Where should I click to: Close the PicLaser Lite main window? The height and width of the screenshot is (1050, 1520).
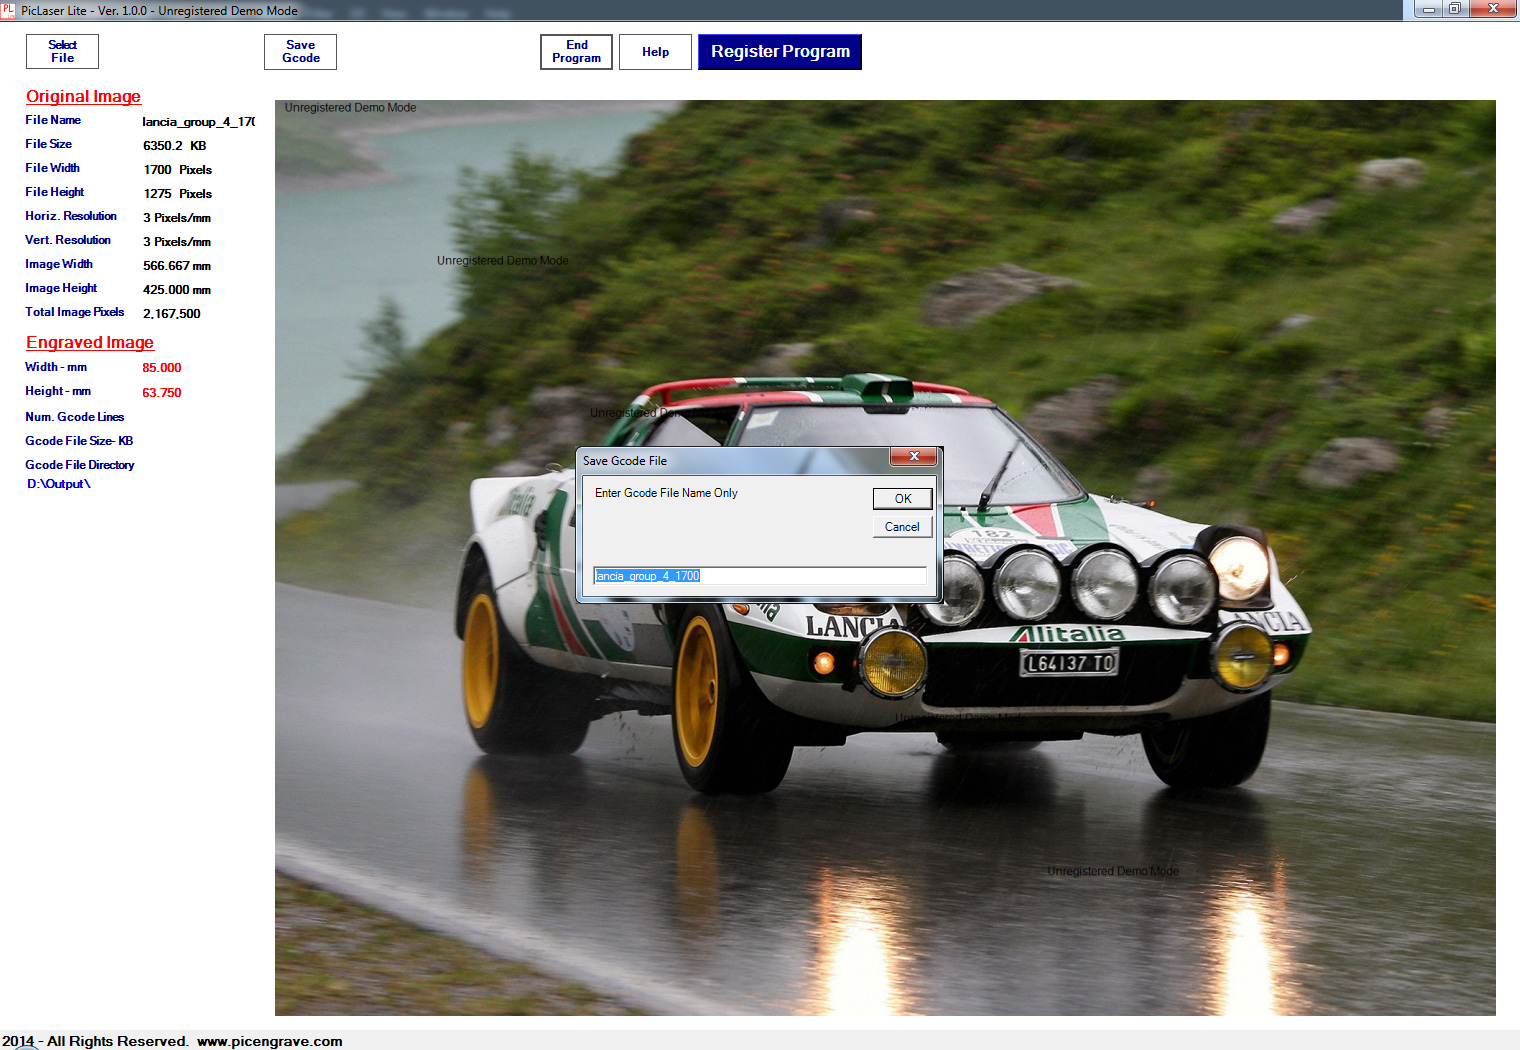[1493, 9]
